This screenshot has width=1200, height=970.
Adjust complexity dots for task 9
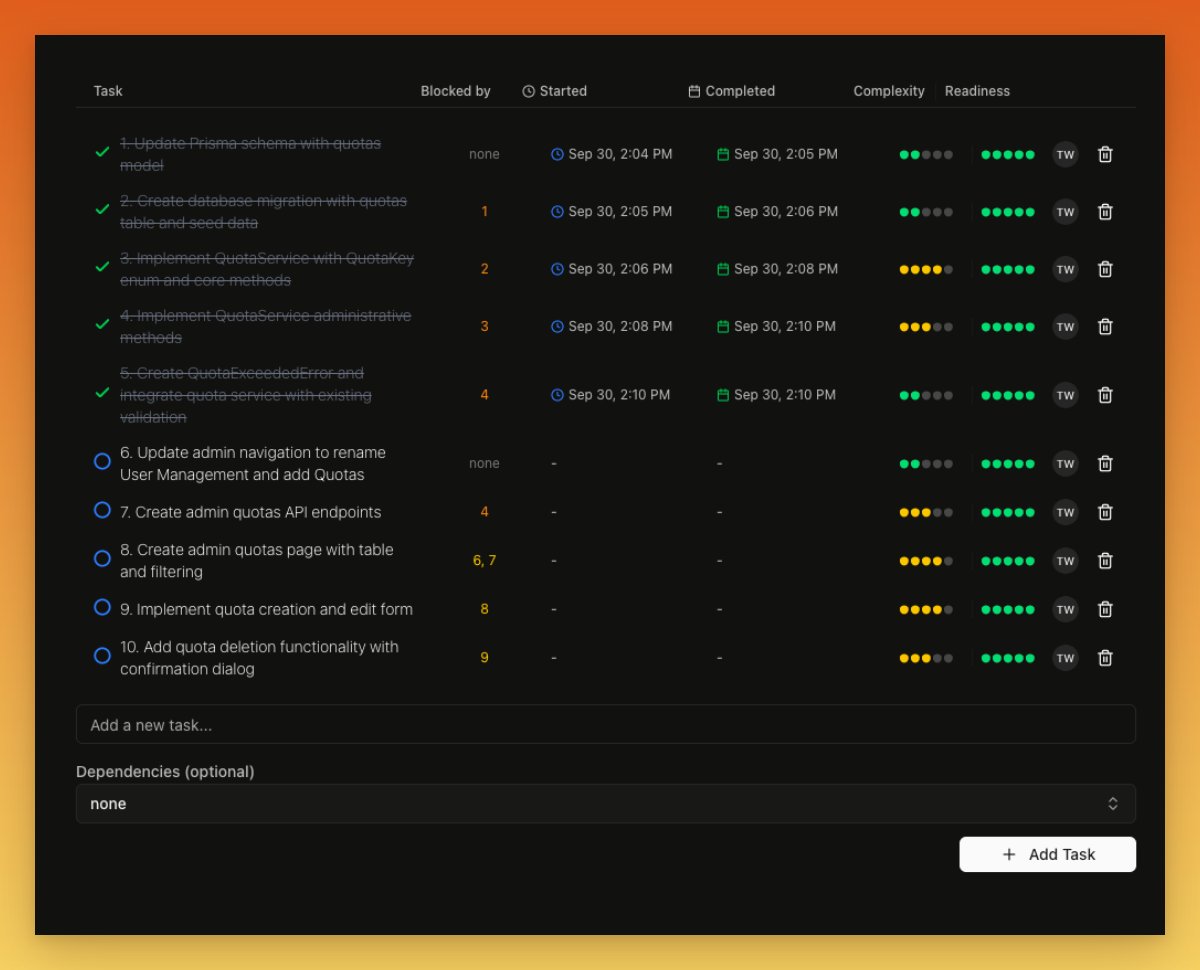point(925,610)
